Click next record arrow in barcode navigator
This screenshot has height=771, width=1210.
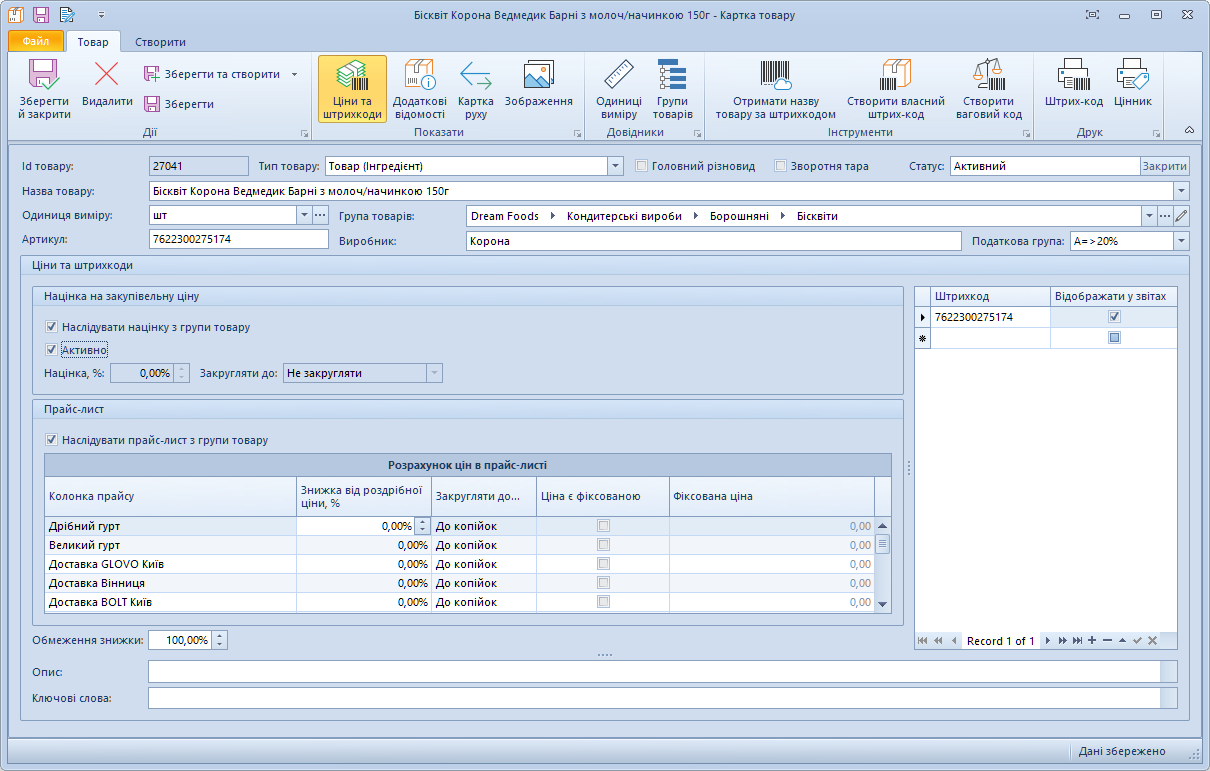(x=1047, y=641)
